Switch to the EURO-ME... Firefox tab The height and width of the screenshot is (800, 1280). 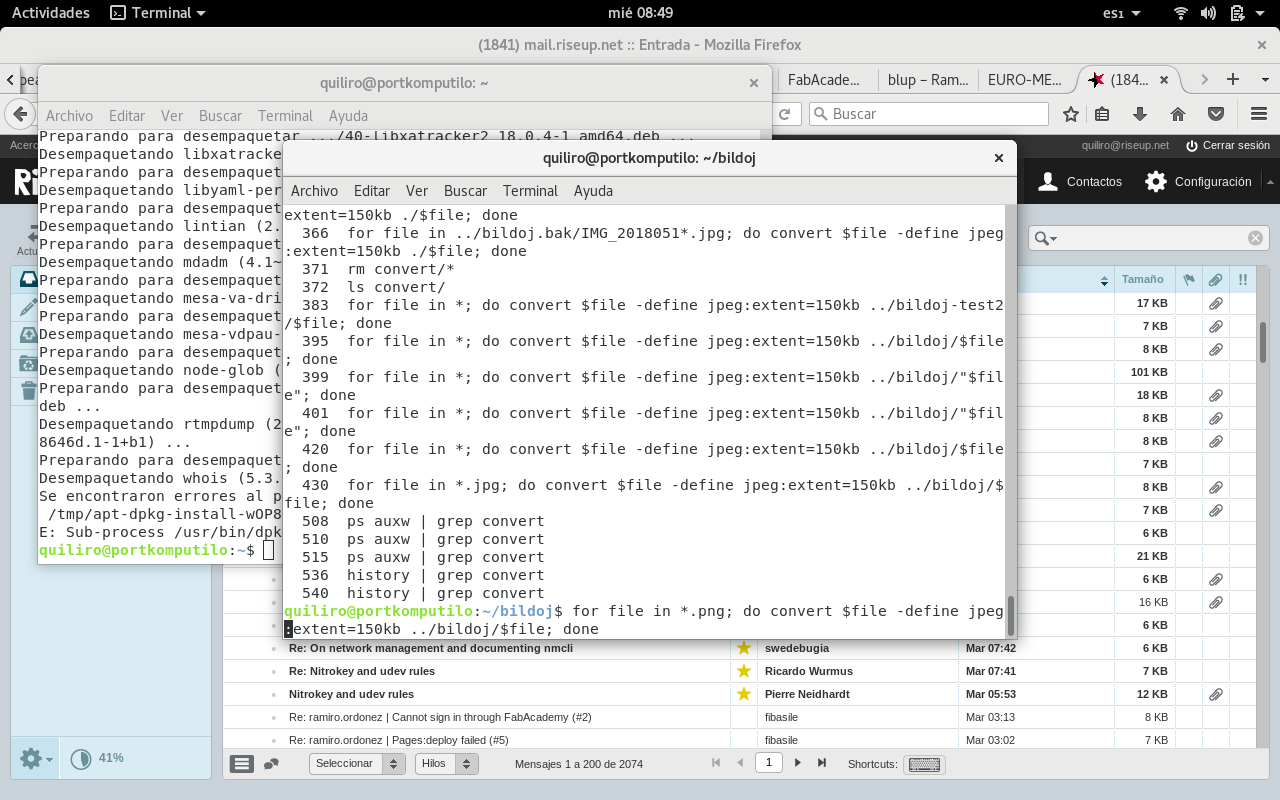coord(1025,79)
